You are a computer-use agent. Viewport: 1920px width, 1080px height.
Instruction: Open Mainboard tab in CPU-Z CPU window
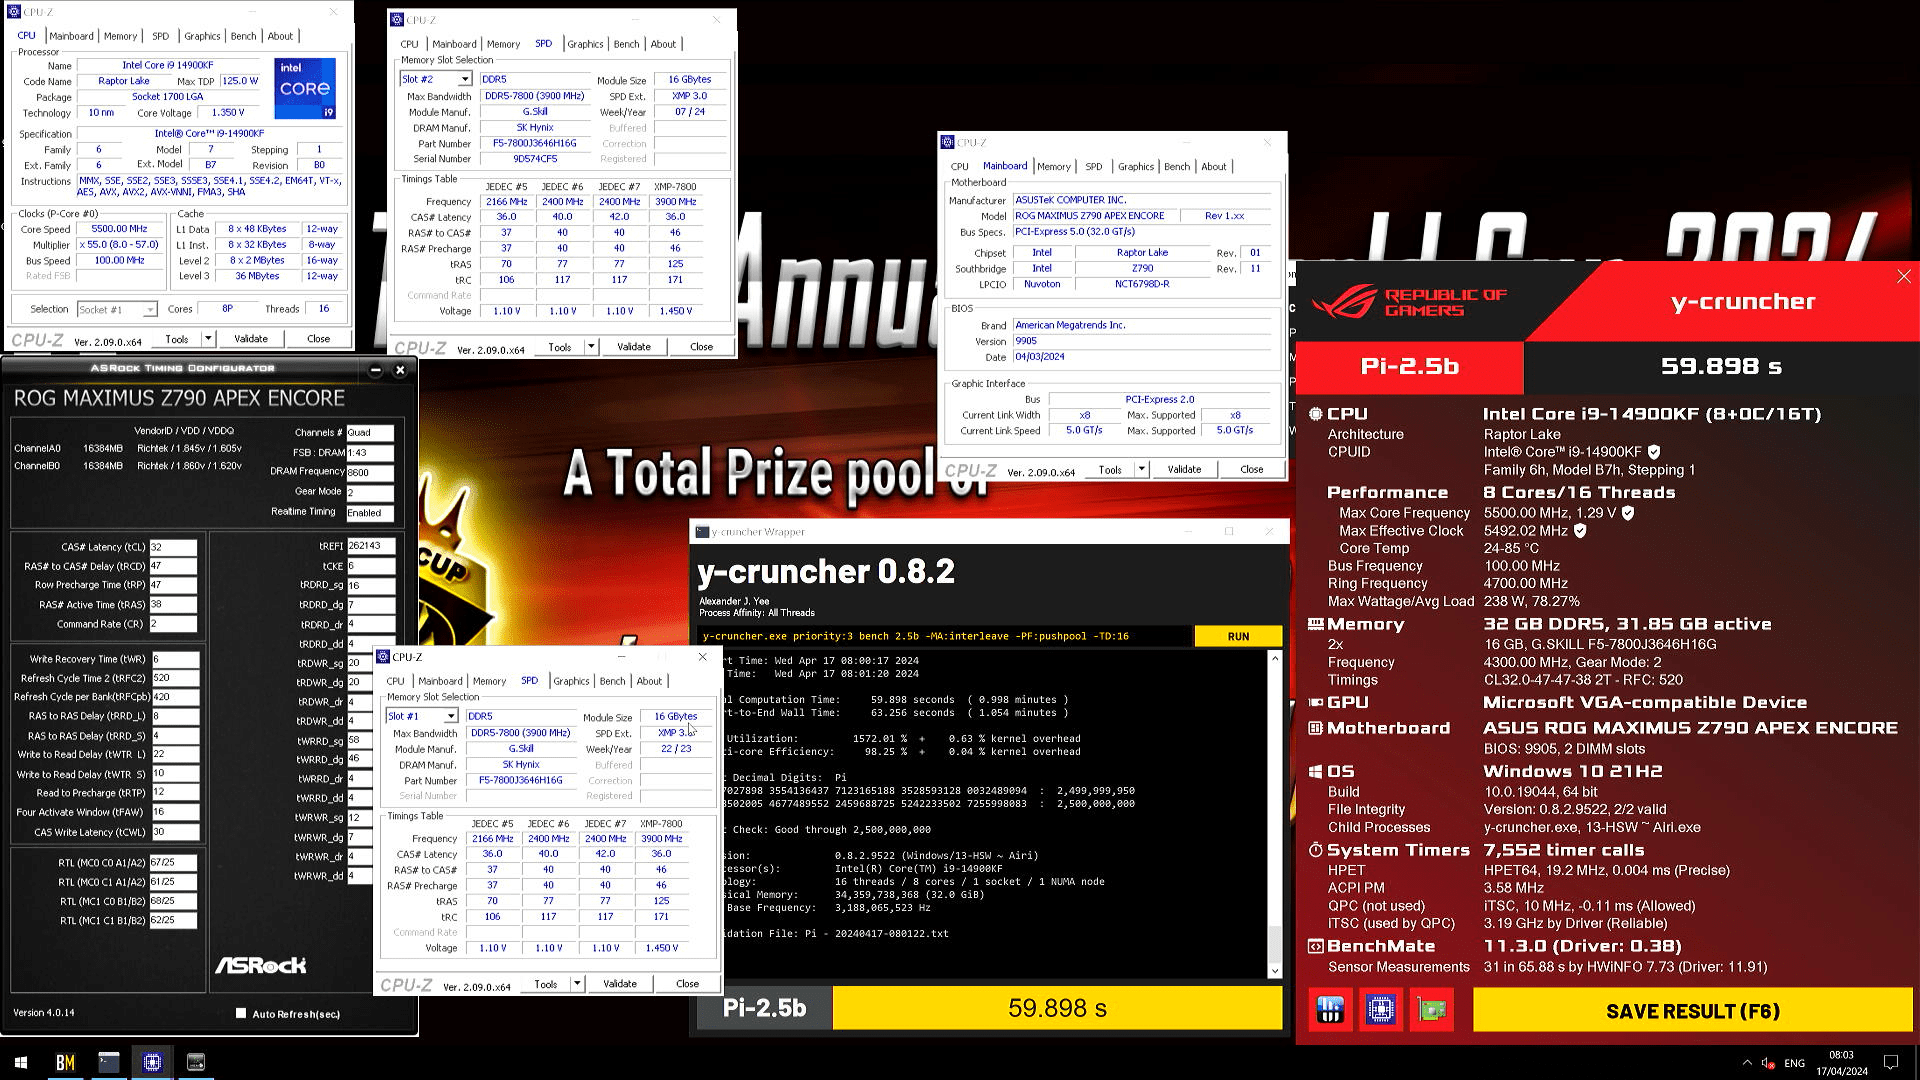point(71,36)
